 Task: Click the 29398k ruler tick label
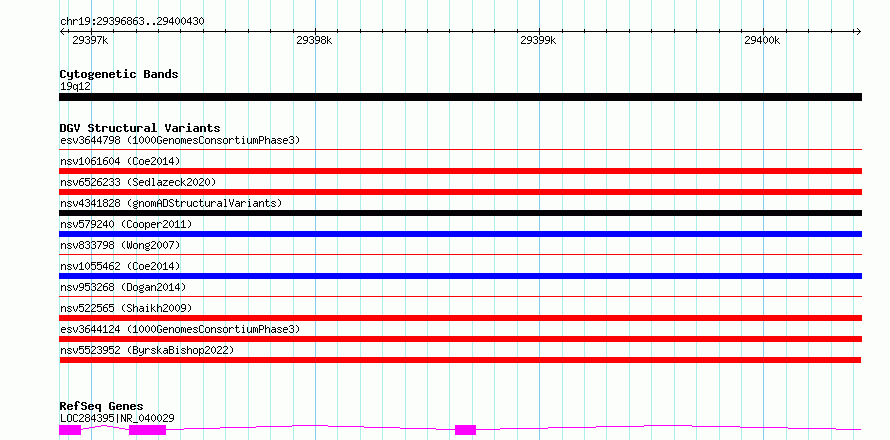click(x=314, y=40)
